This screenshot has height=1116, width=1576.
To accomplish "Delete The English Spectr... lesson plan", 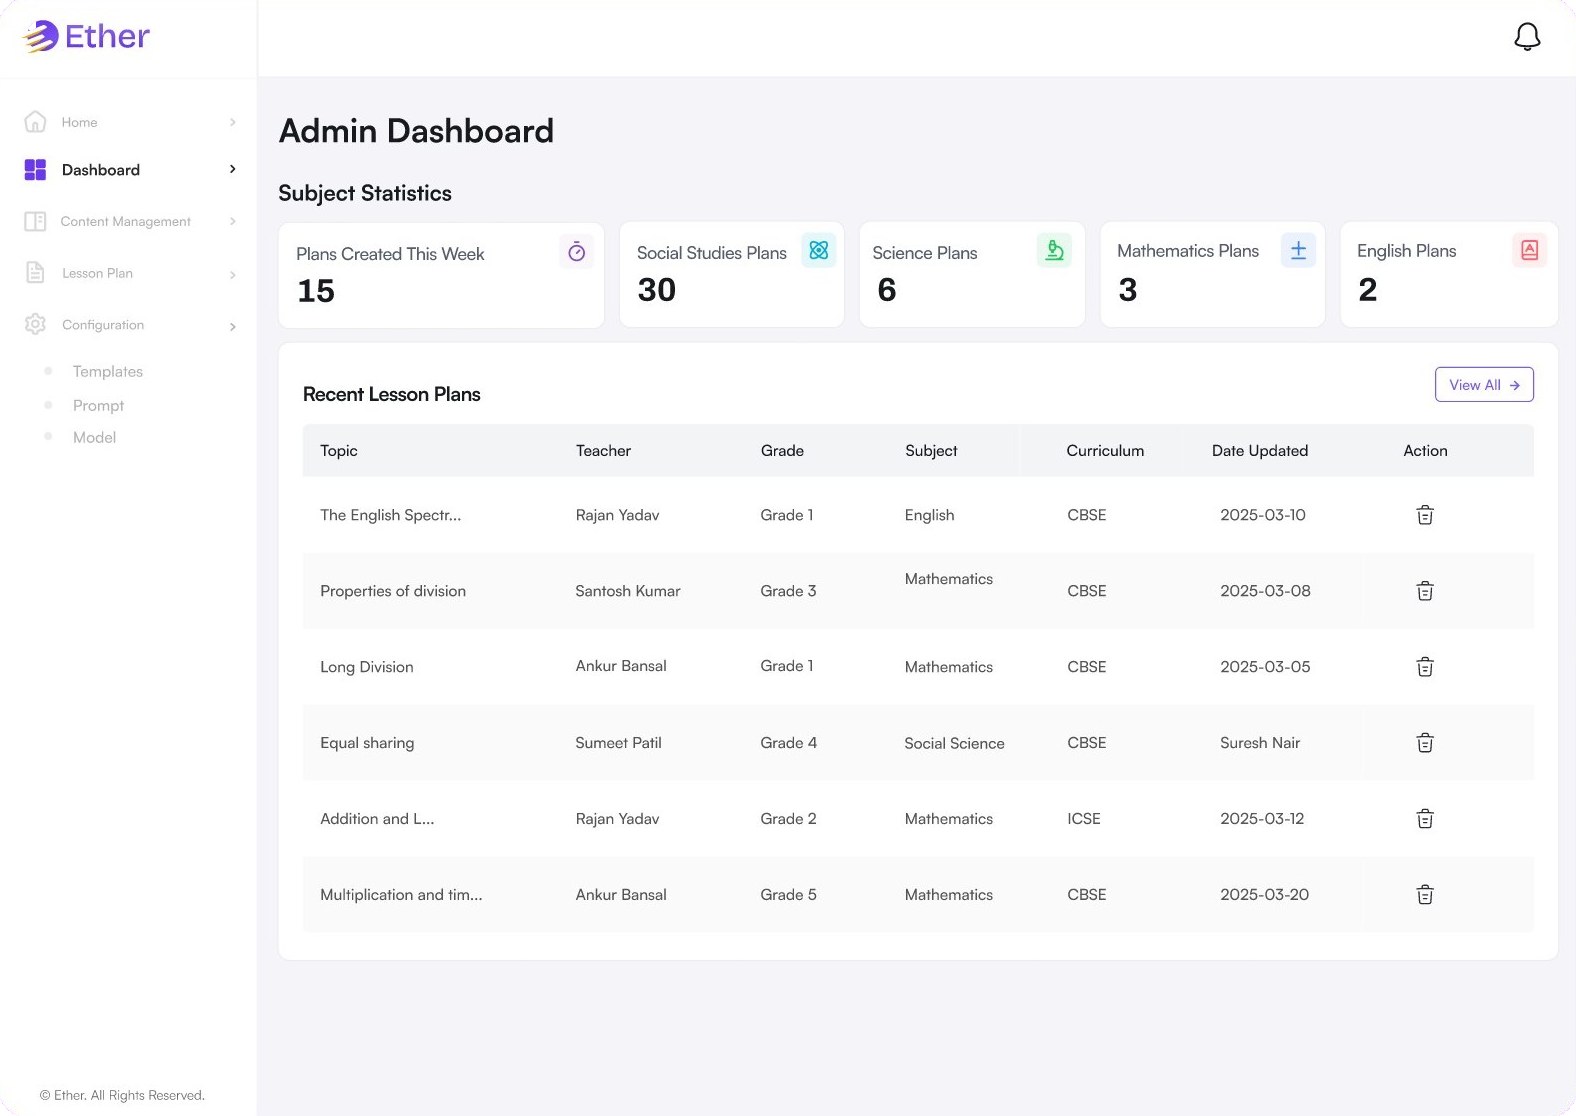I will pos(1425,515).
